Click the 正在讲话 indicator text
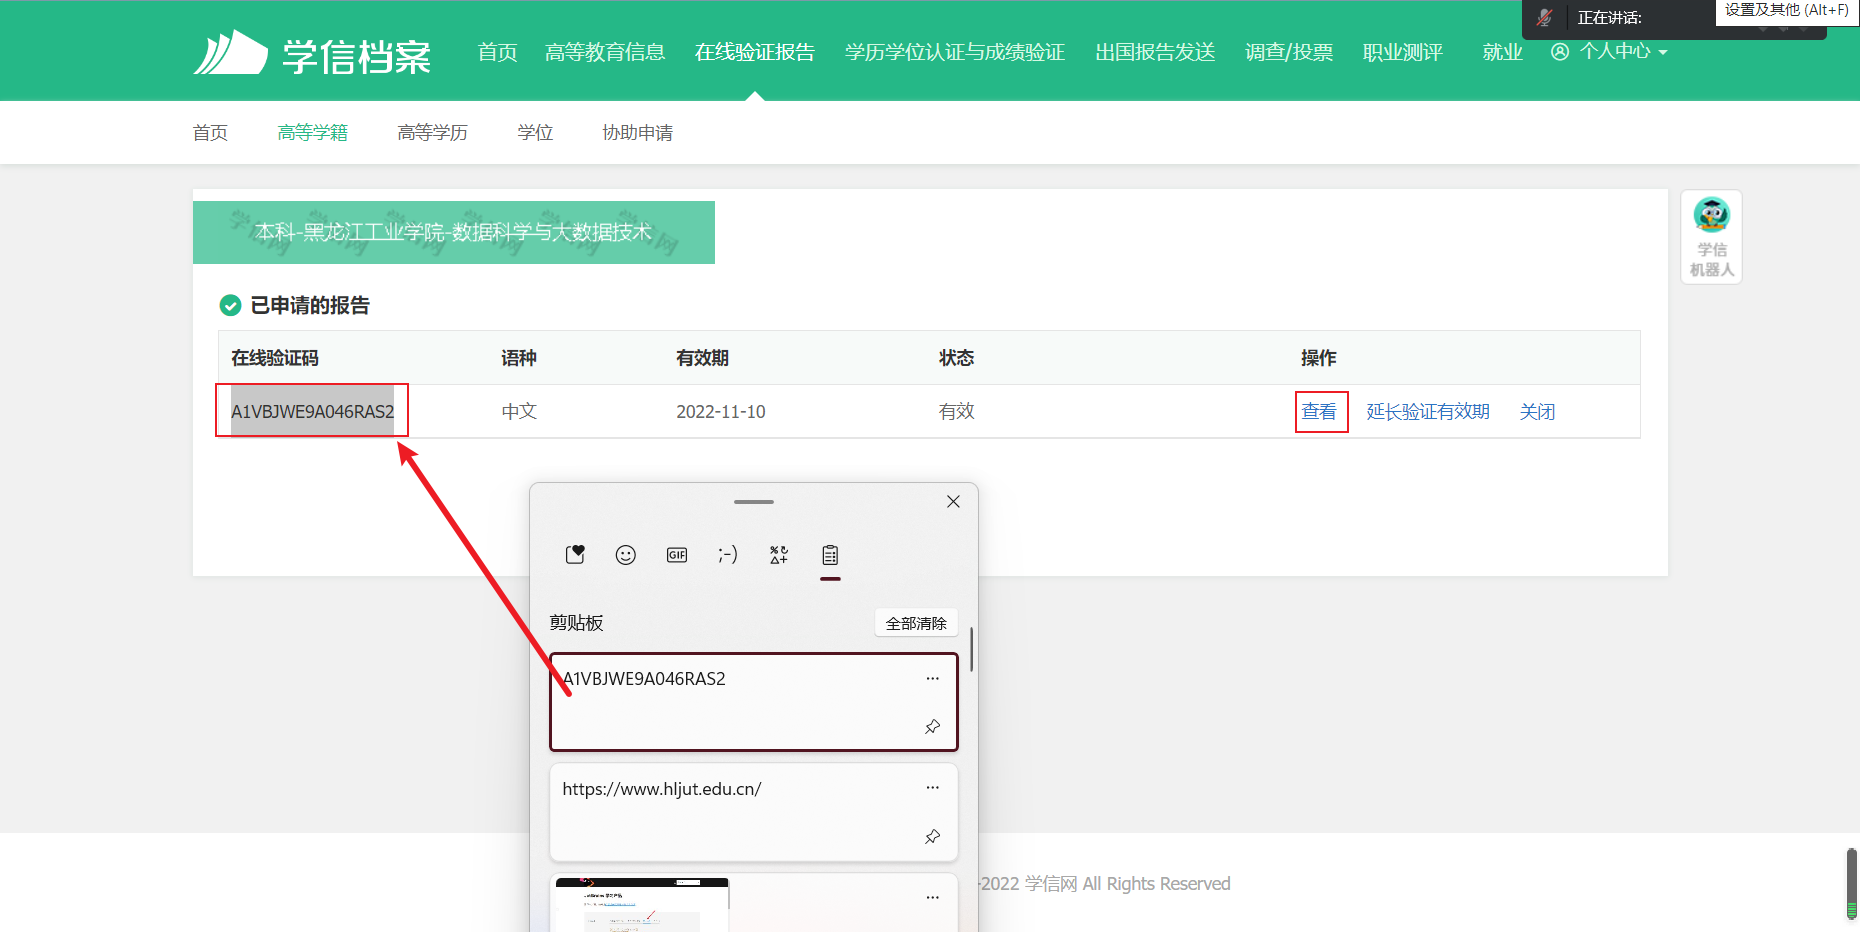The height and width of the screenshot is (932, 1860). point(1610,18)
